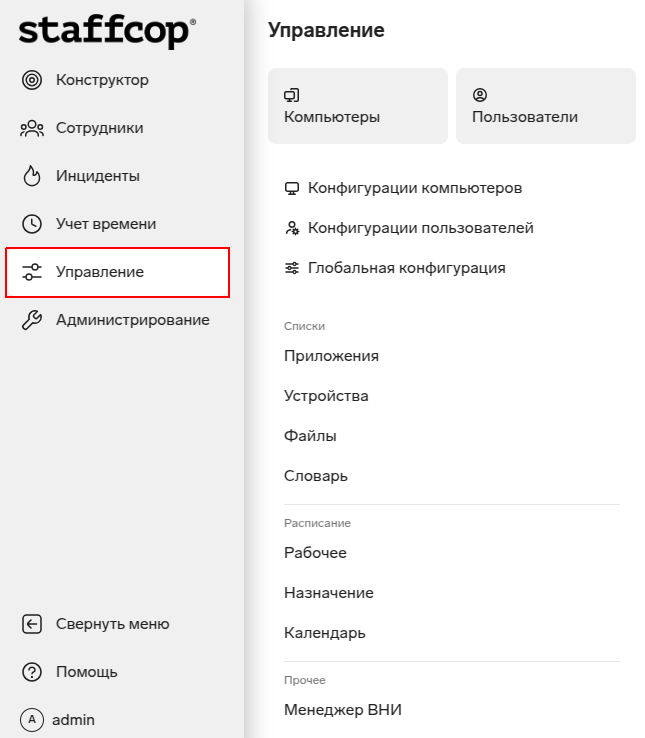645x738 pixels.
Task: Open Администрирование section in sidebar
Action: (132, 320)
